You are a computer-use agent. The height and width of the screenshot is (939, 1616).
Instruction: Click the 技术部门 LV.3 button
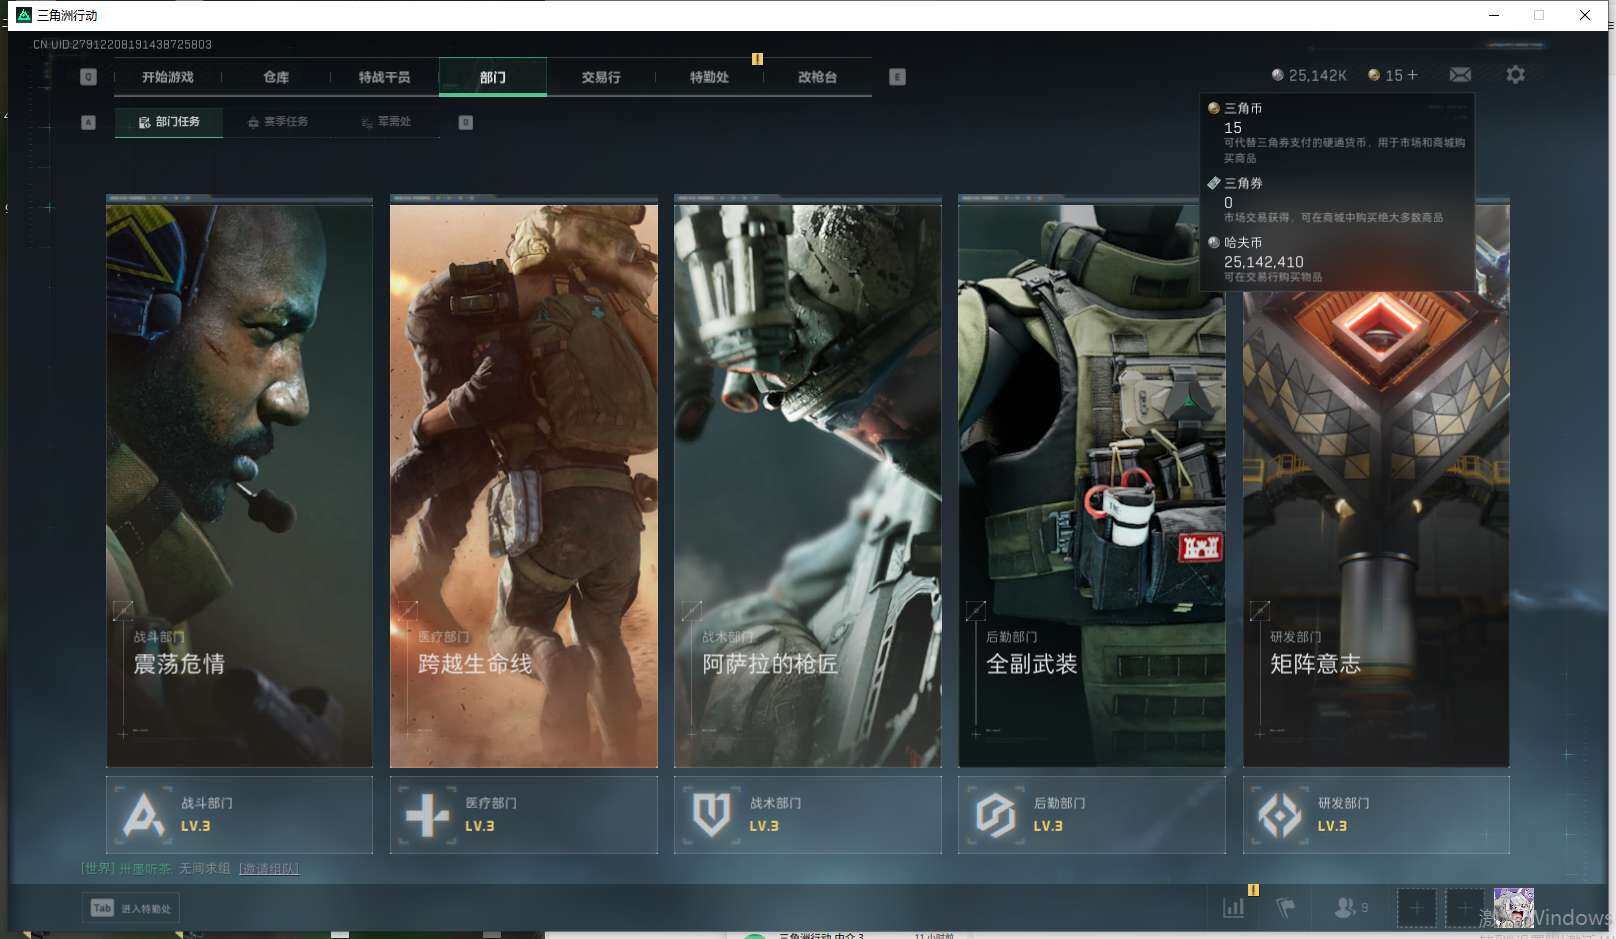coord(807,815)
